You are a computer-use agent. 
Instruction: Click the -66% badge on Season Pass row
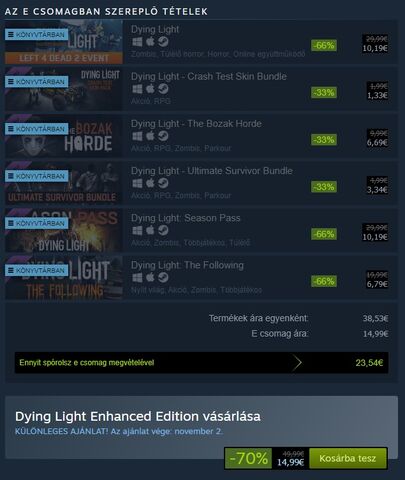point(324,234)
